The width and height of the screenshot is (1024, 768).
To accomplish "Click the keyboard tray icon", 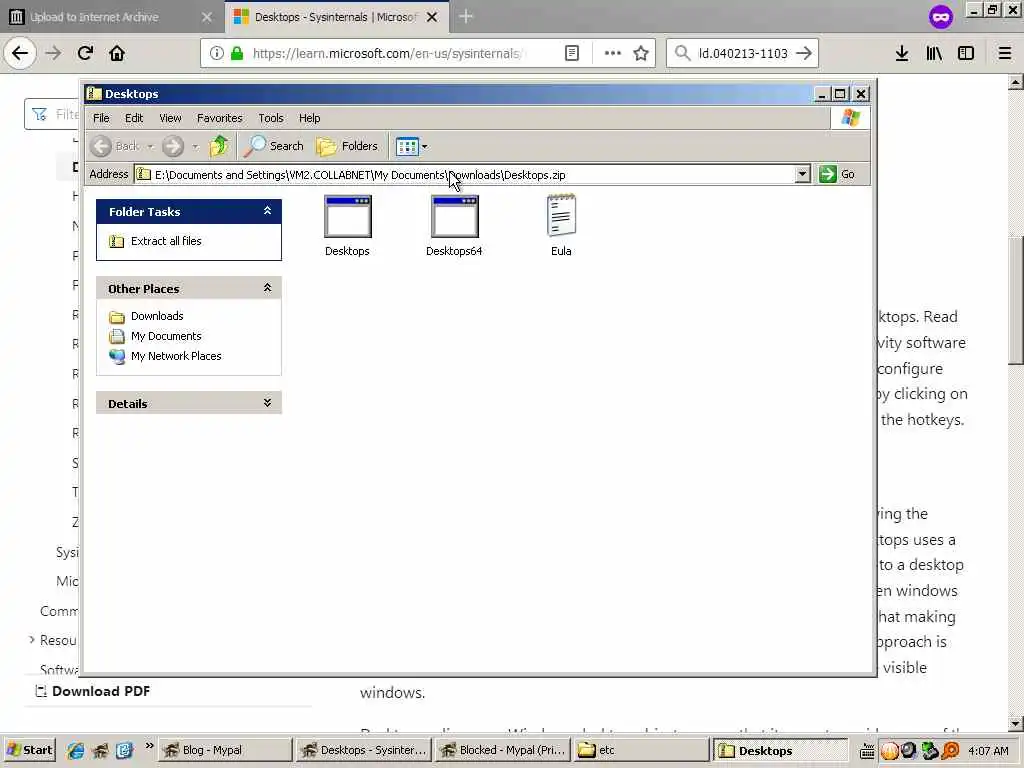I will [867, 751].
